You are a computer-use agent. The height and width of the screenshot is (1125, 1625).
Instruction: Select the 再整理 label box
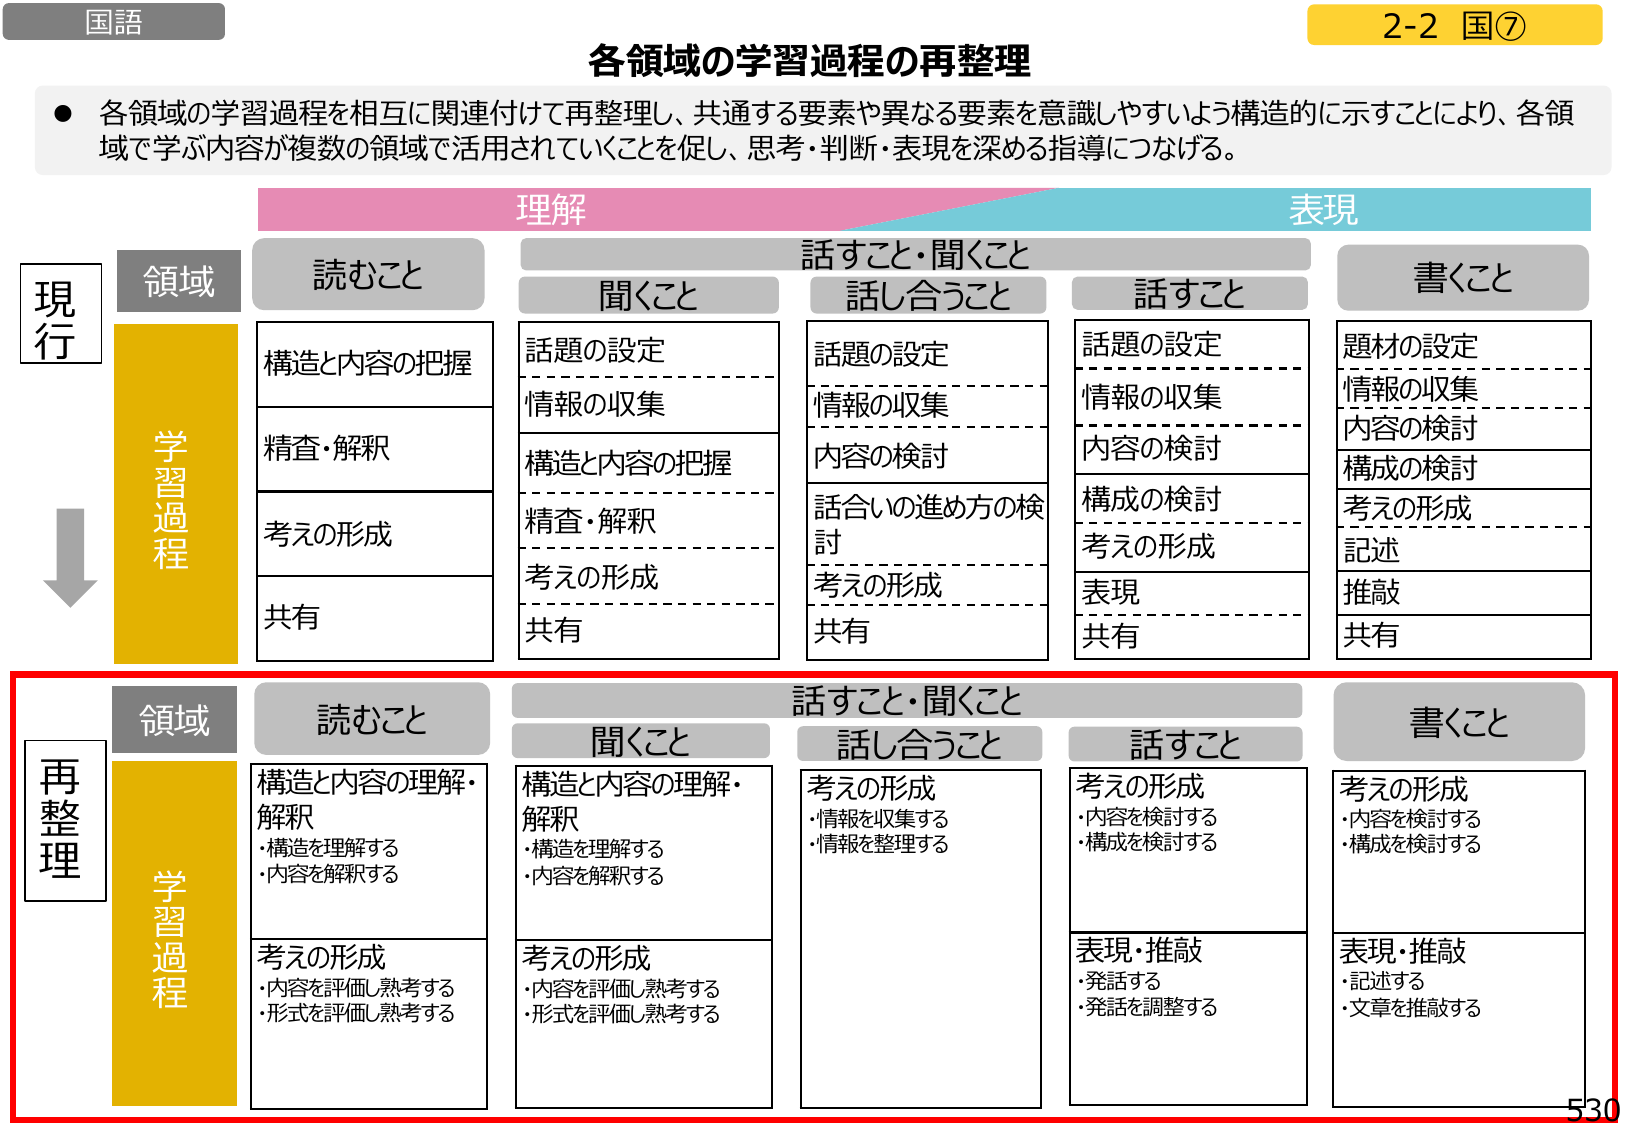[x=65, y=820]
